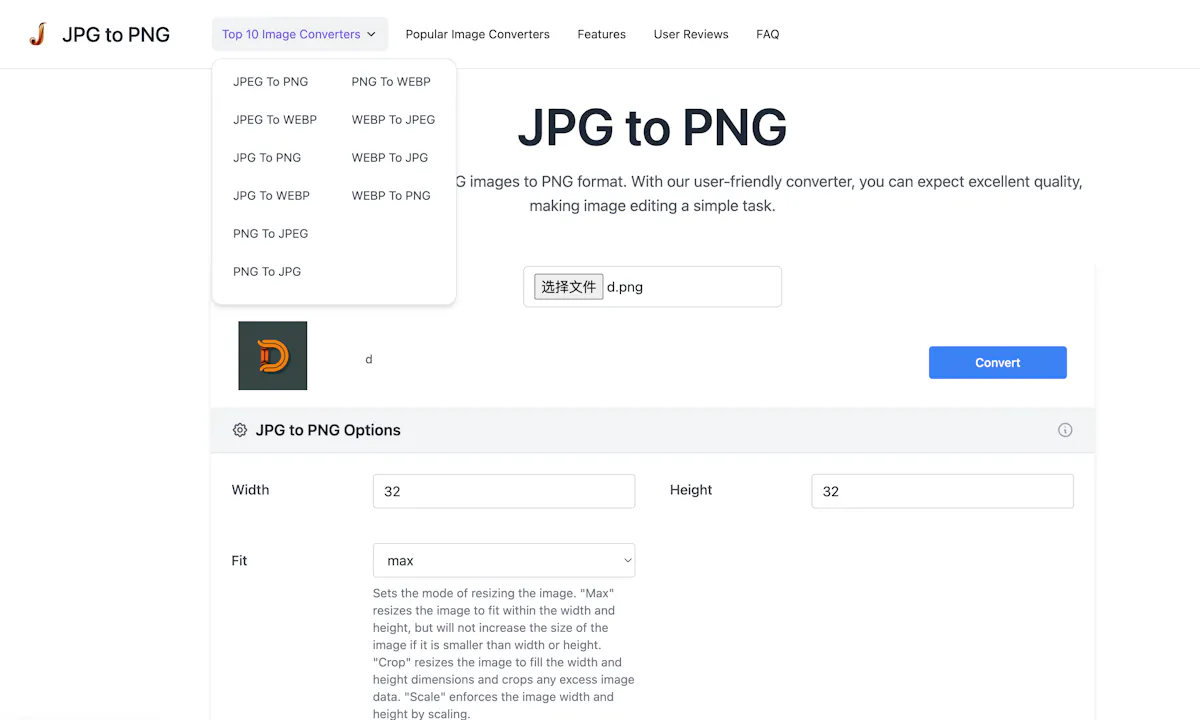
Task: Choose WEBP To PNG menu entry
Action: pos(391,196)
